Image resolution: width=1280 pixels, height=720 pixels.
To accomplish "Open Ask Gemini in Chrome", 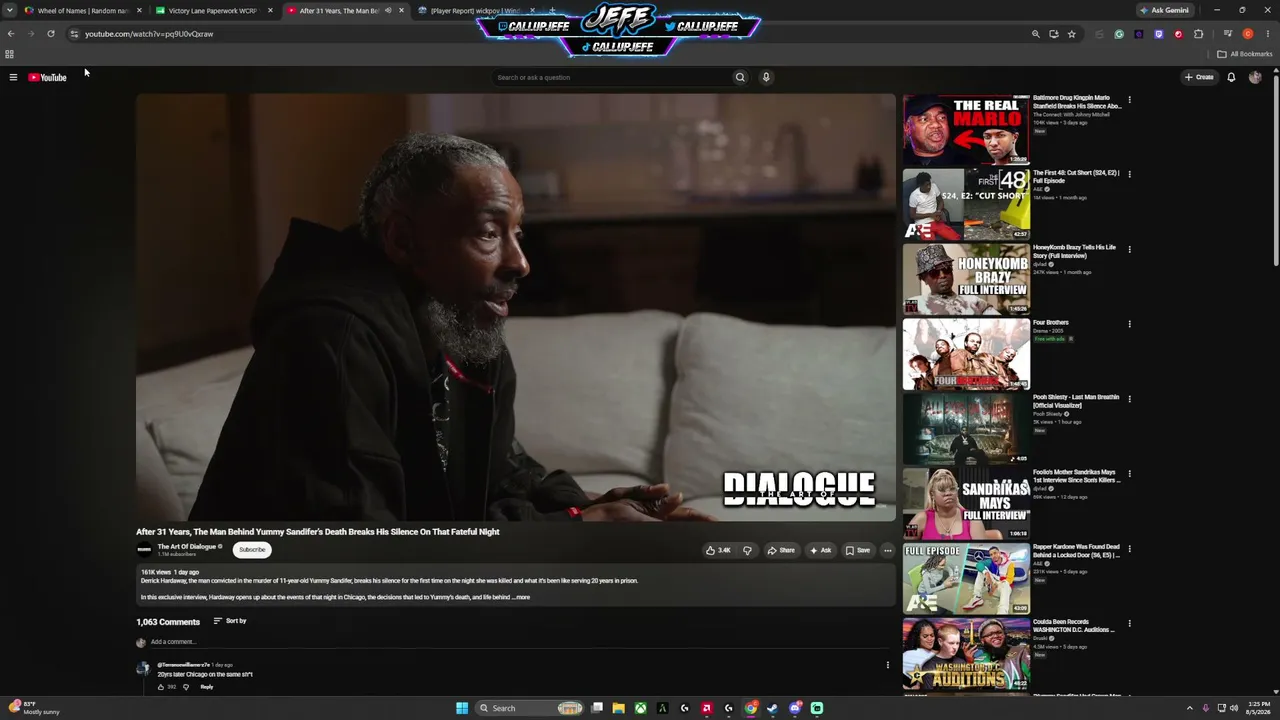I will click(x=1165, y=10).
